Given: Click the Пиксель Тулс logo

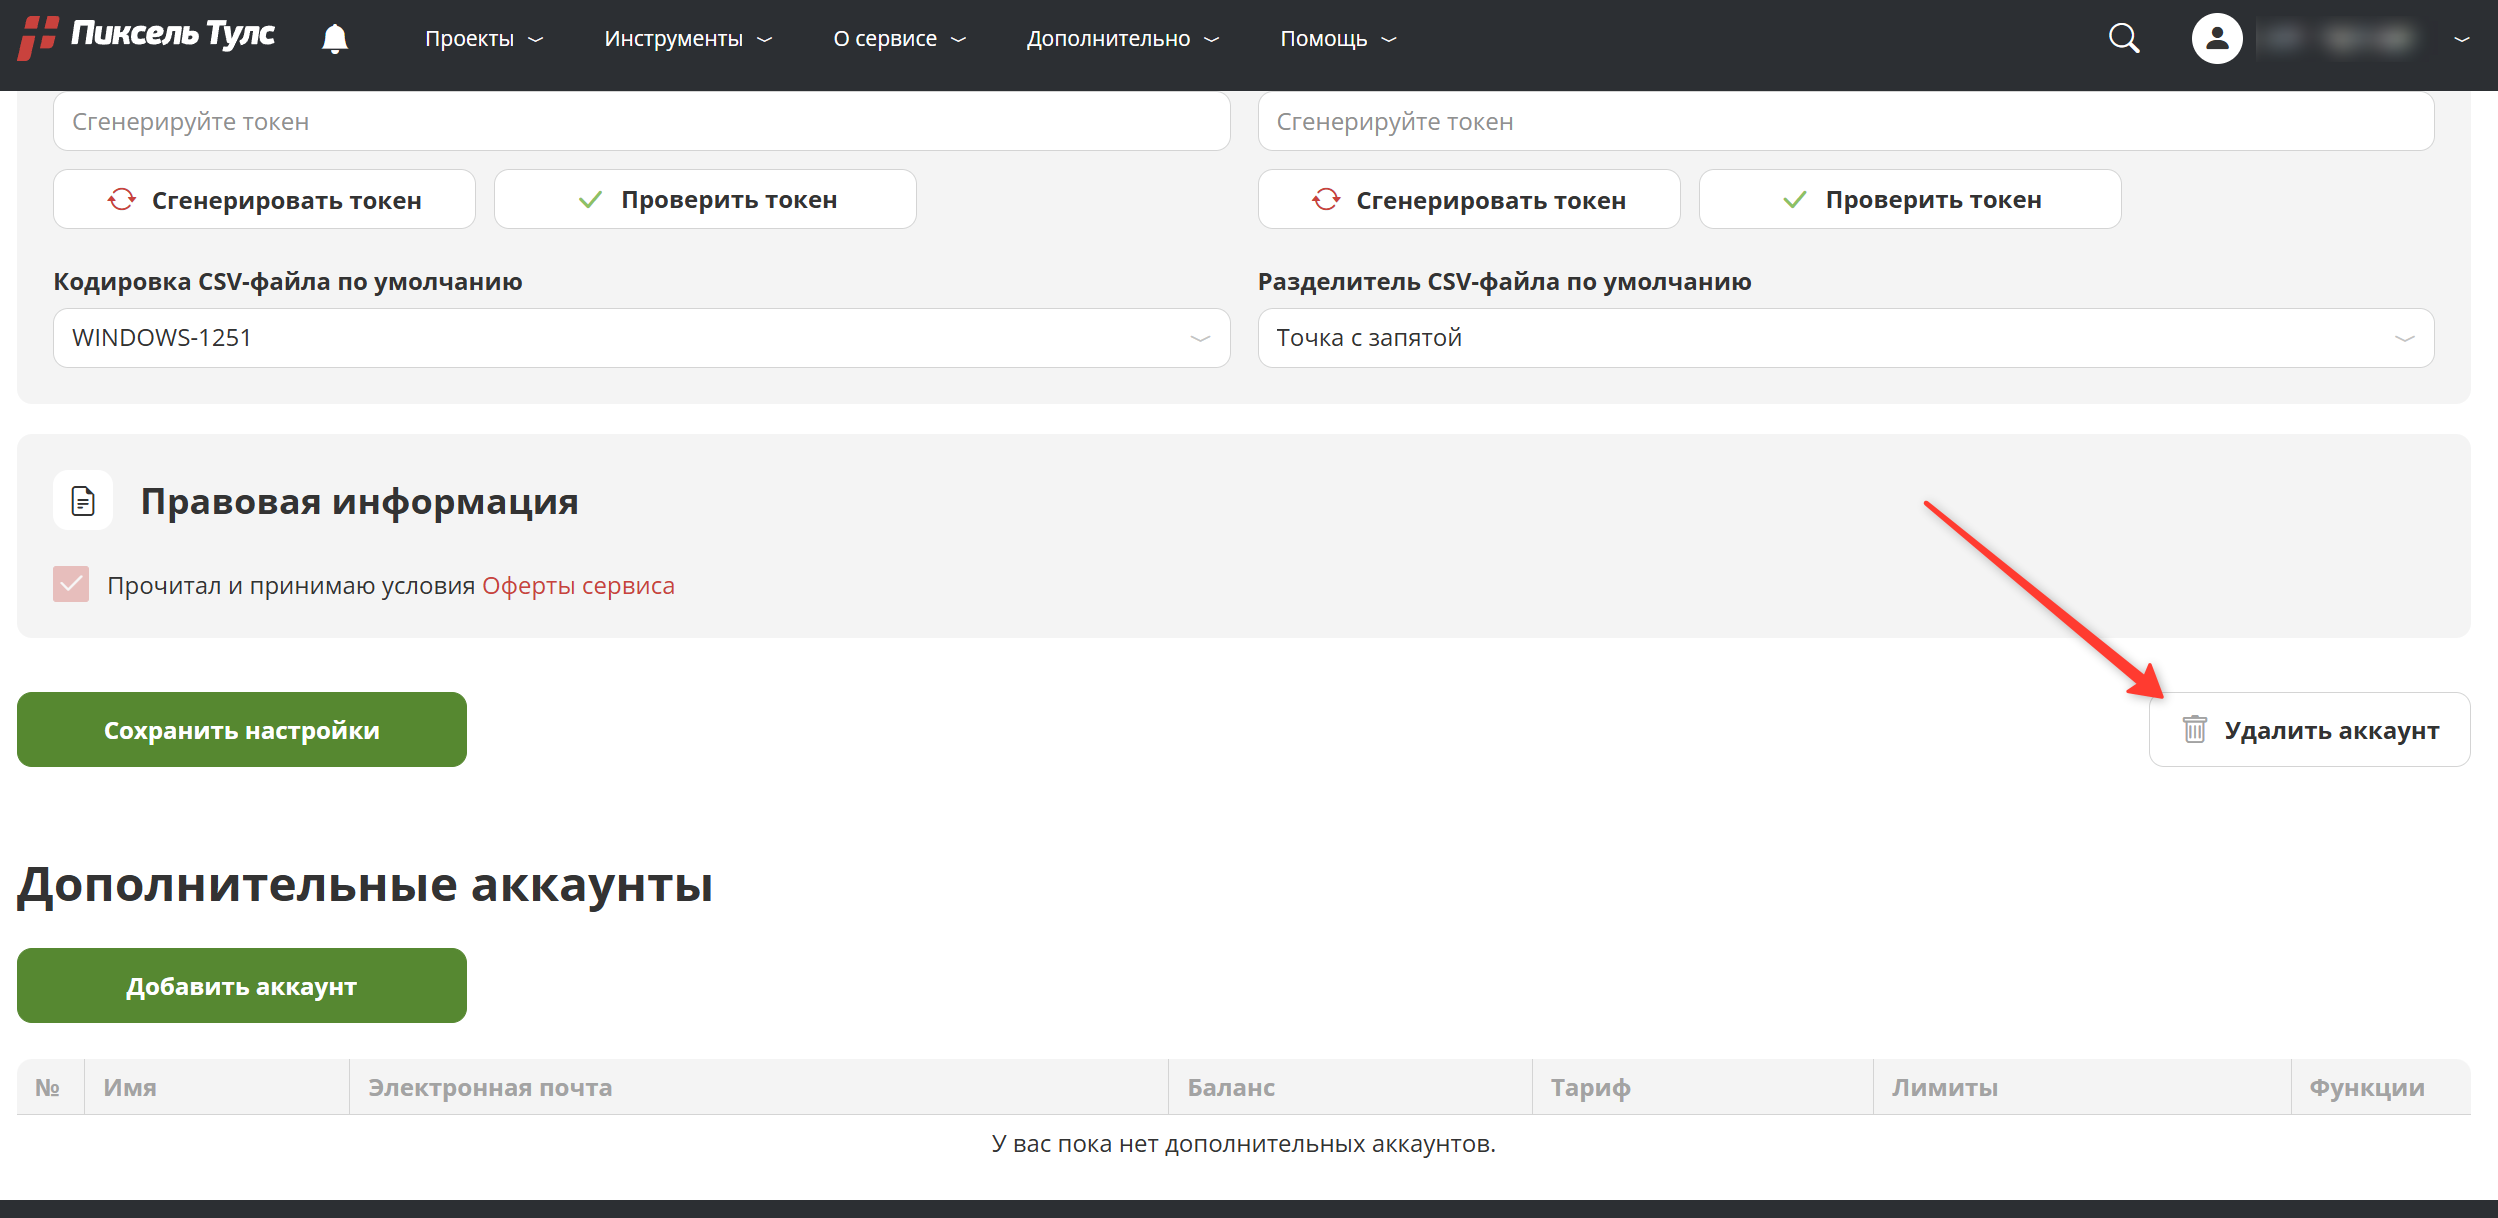Looking at the screenshot, I should 147,37.
